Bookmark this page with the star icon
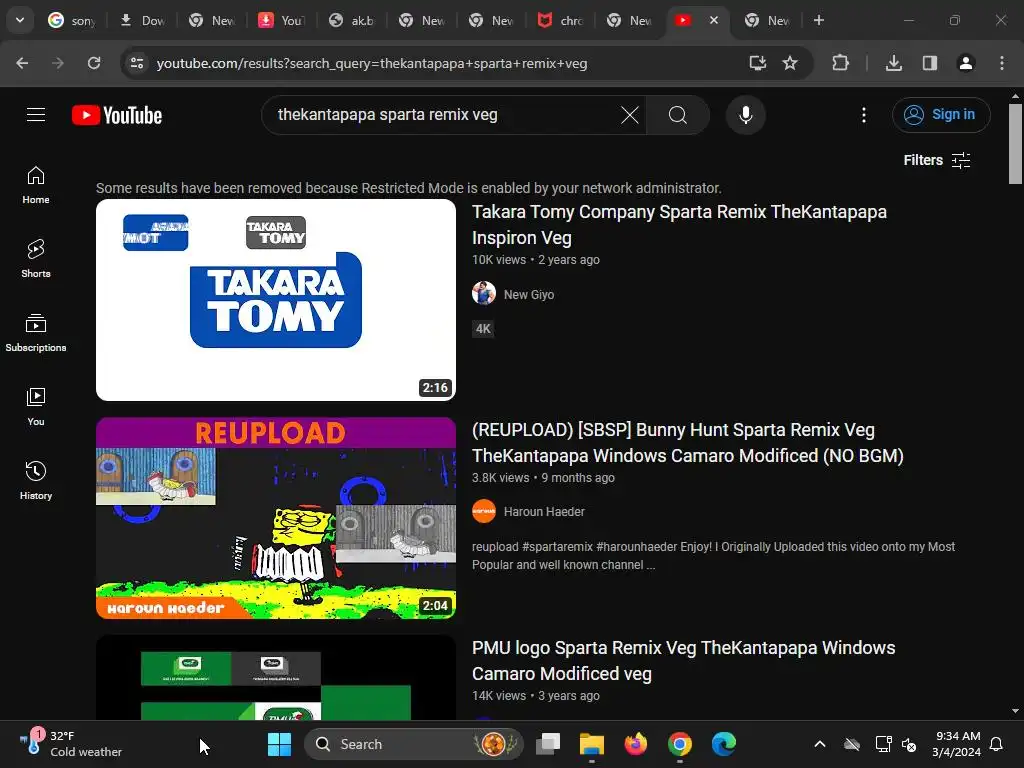The height and width of the screenshot is (768, 1024). pos(790,63)
